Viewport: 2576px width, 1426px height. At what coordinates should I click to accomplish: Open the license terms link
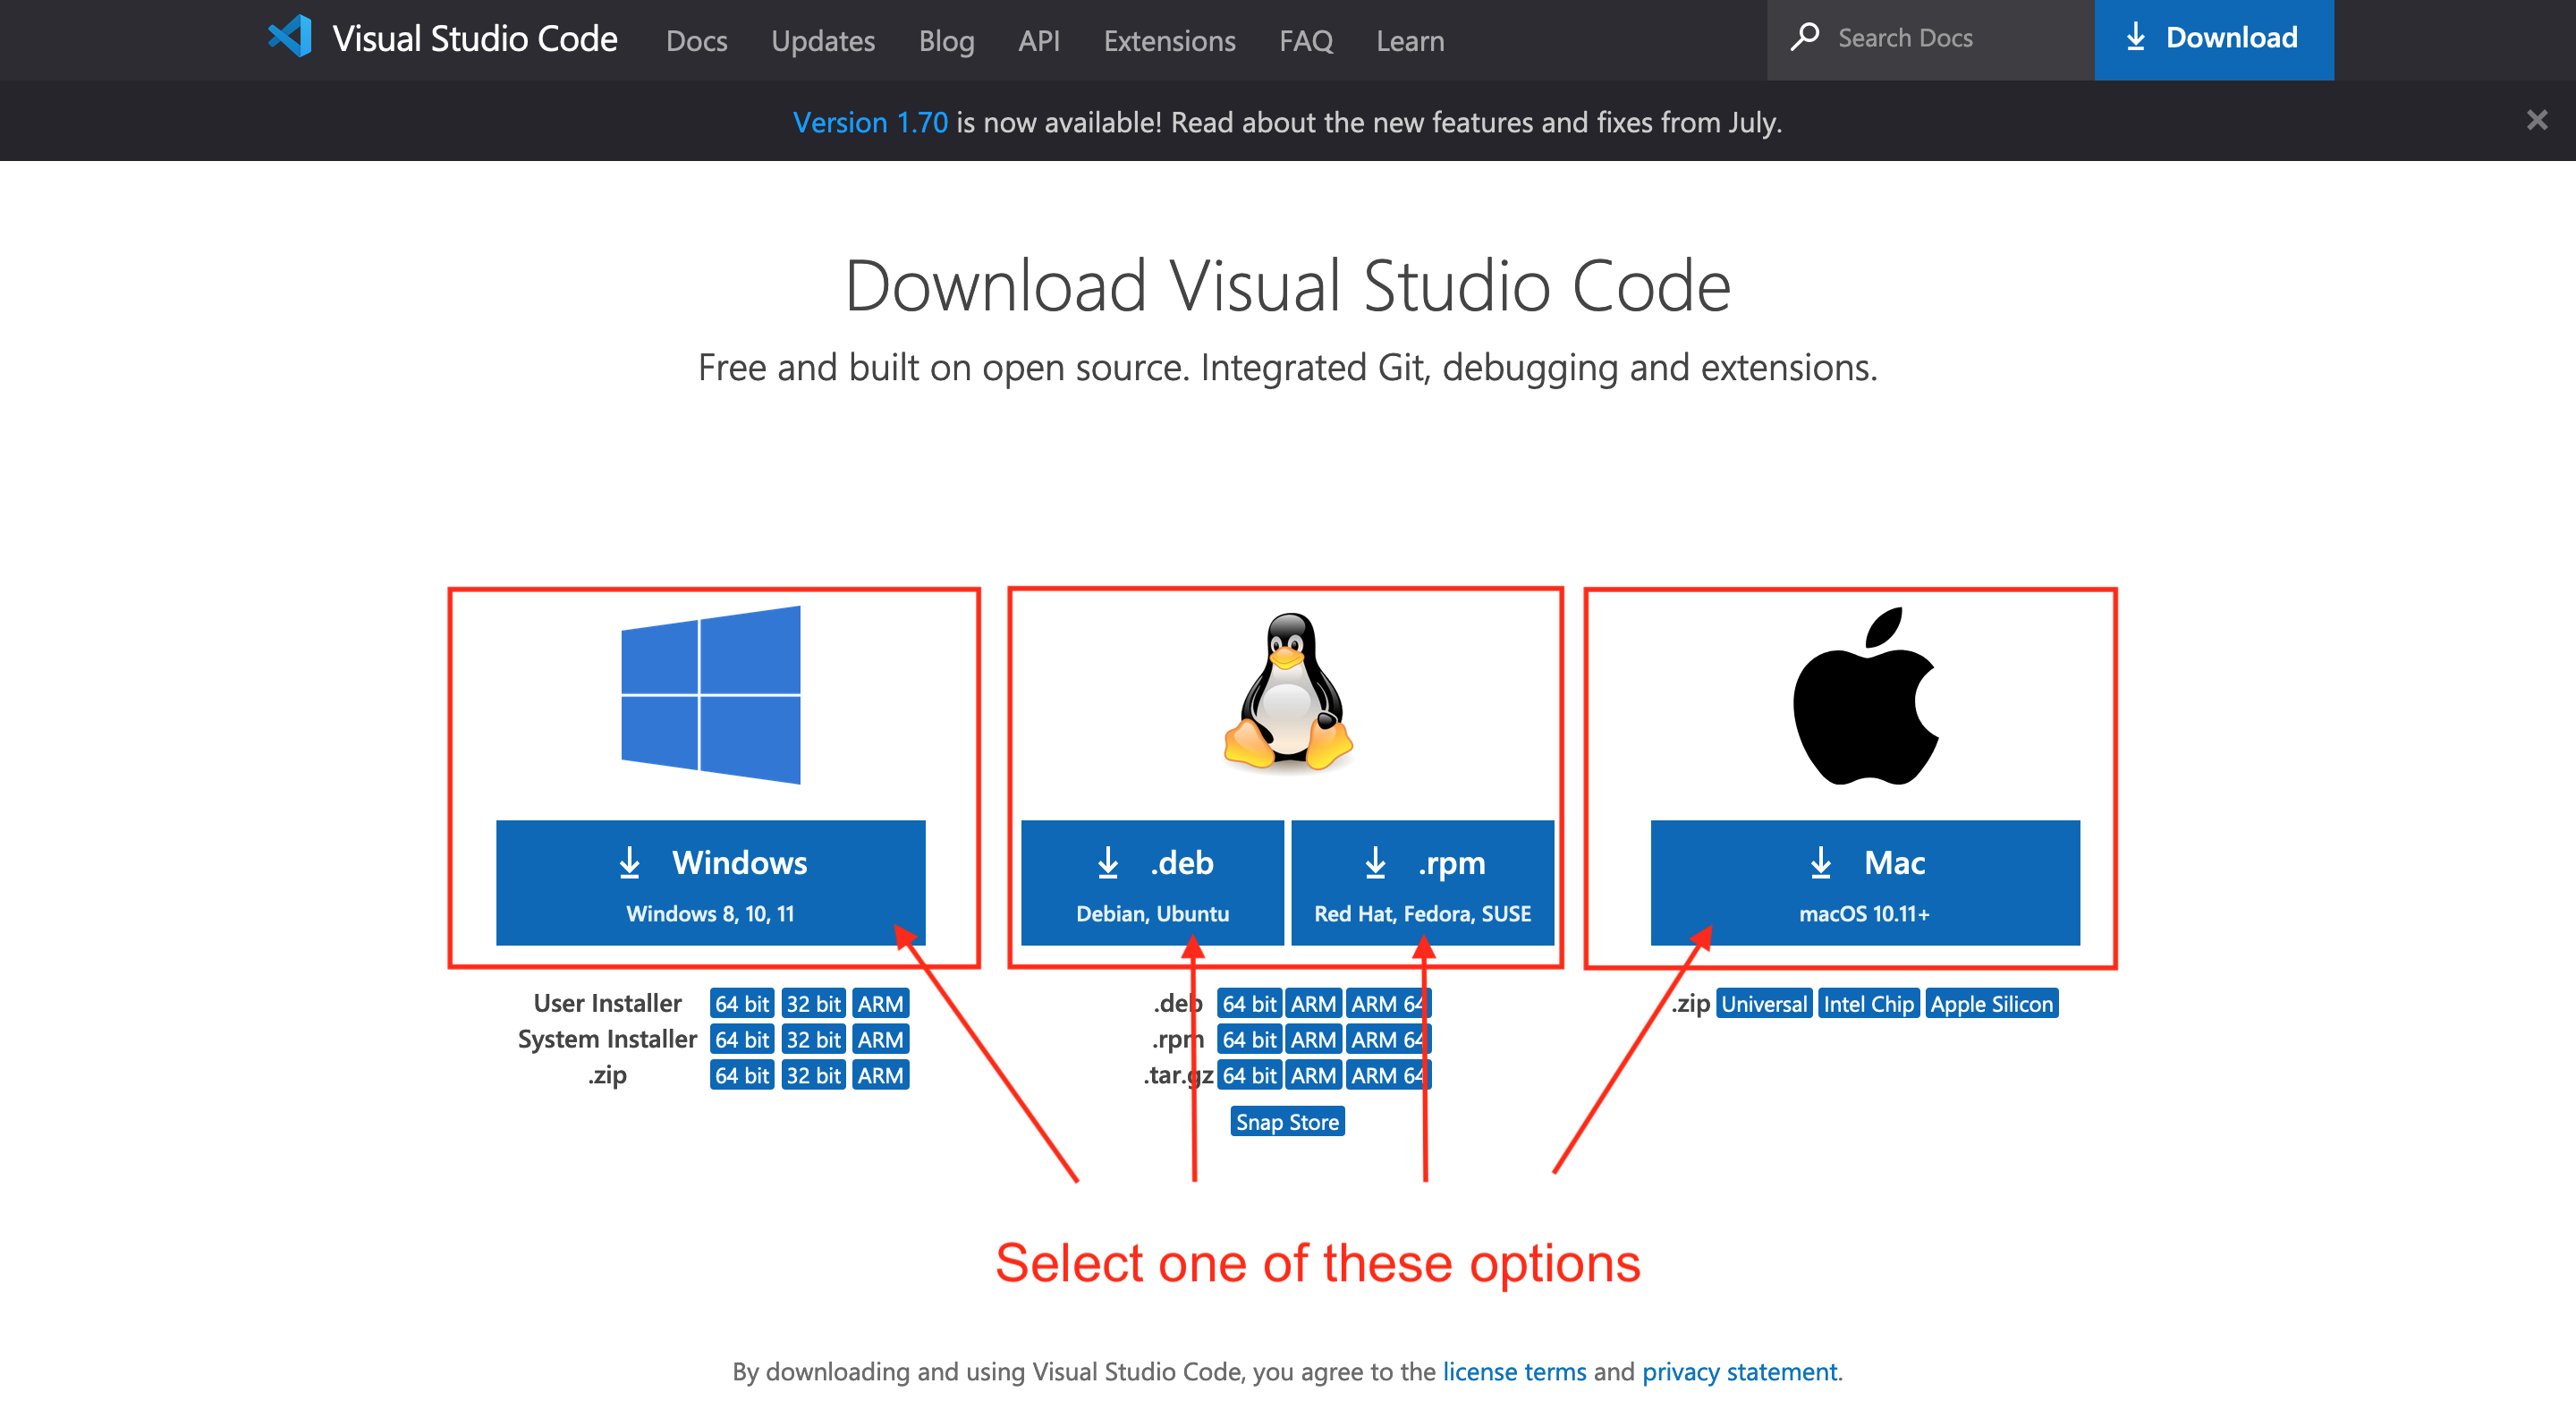pos(1514,1371)
